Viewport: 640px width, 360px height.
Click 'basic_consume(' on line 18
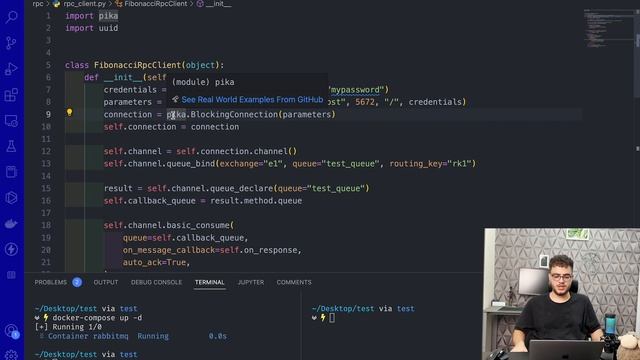(x=200, y=225)
